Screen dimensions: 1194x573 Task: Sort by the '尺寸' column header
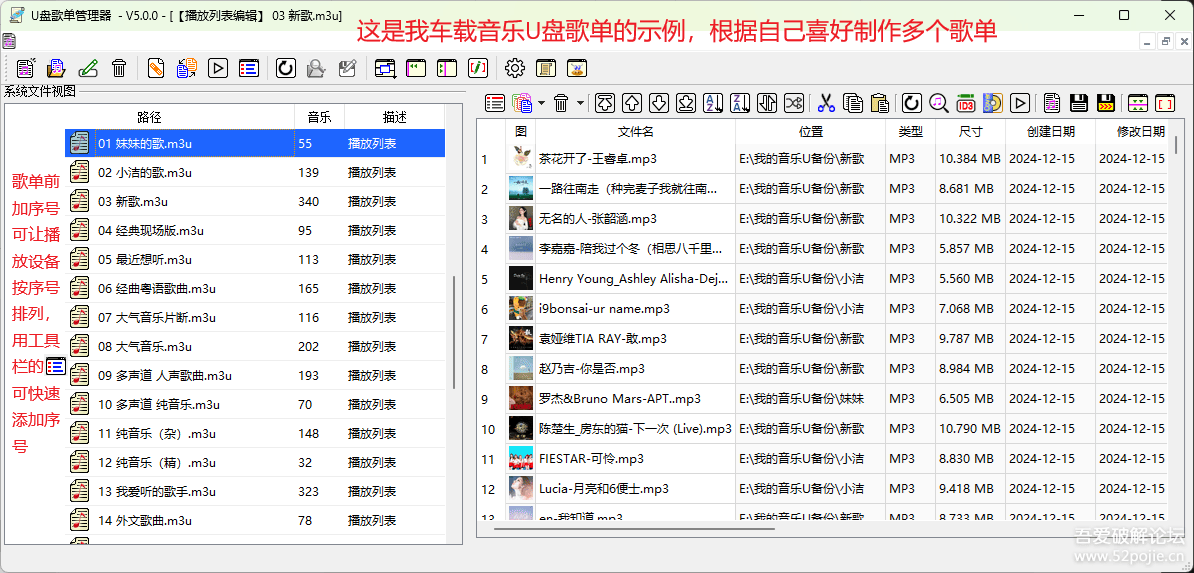(x=971, y=132)
